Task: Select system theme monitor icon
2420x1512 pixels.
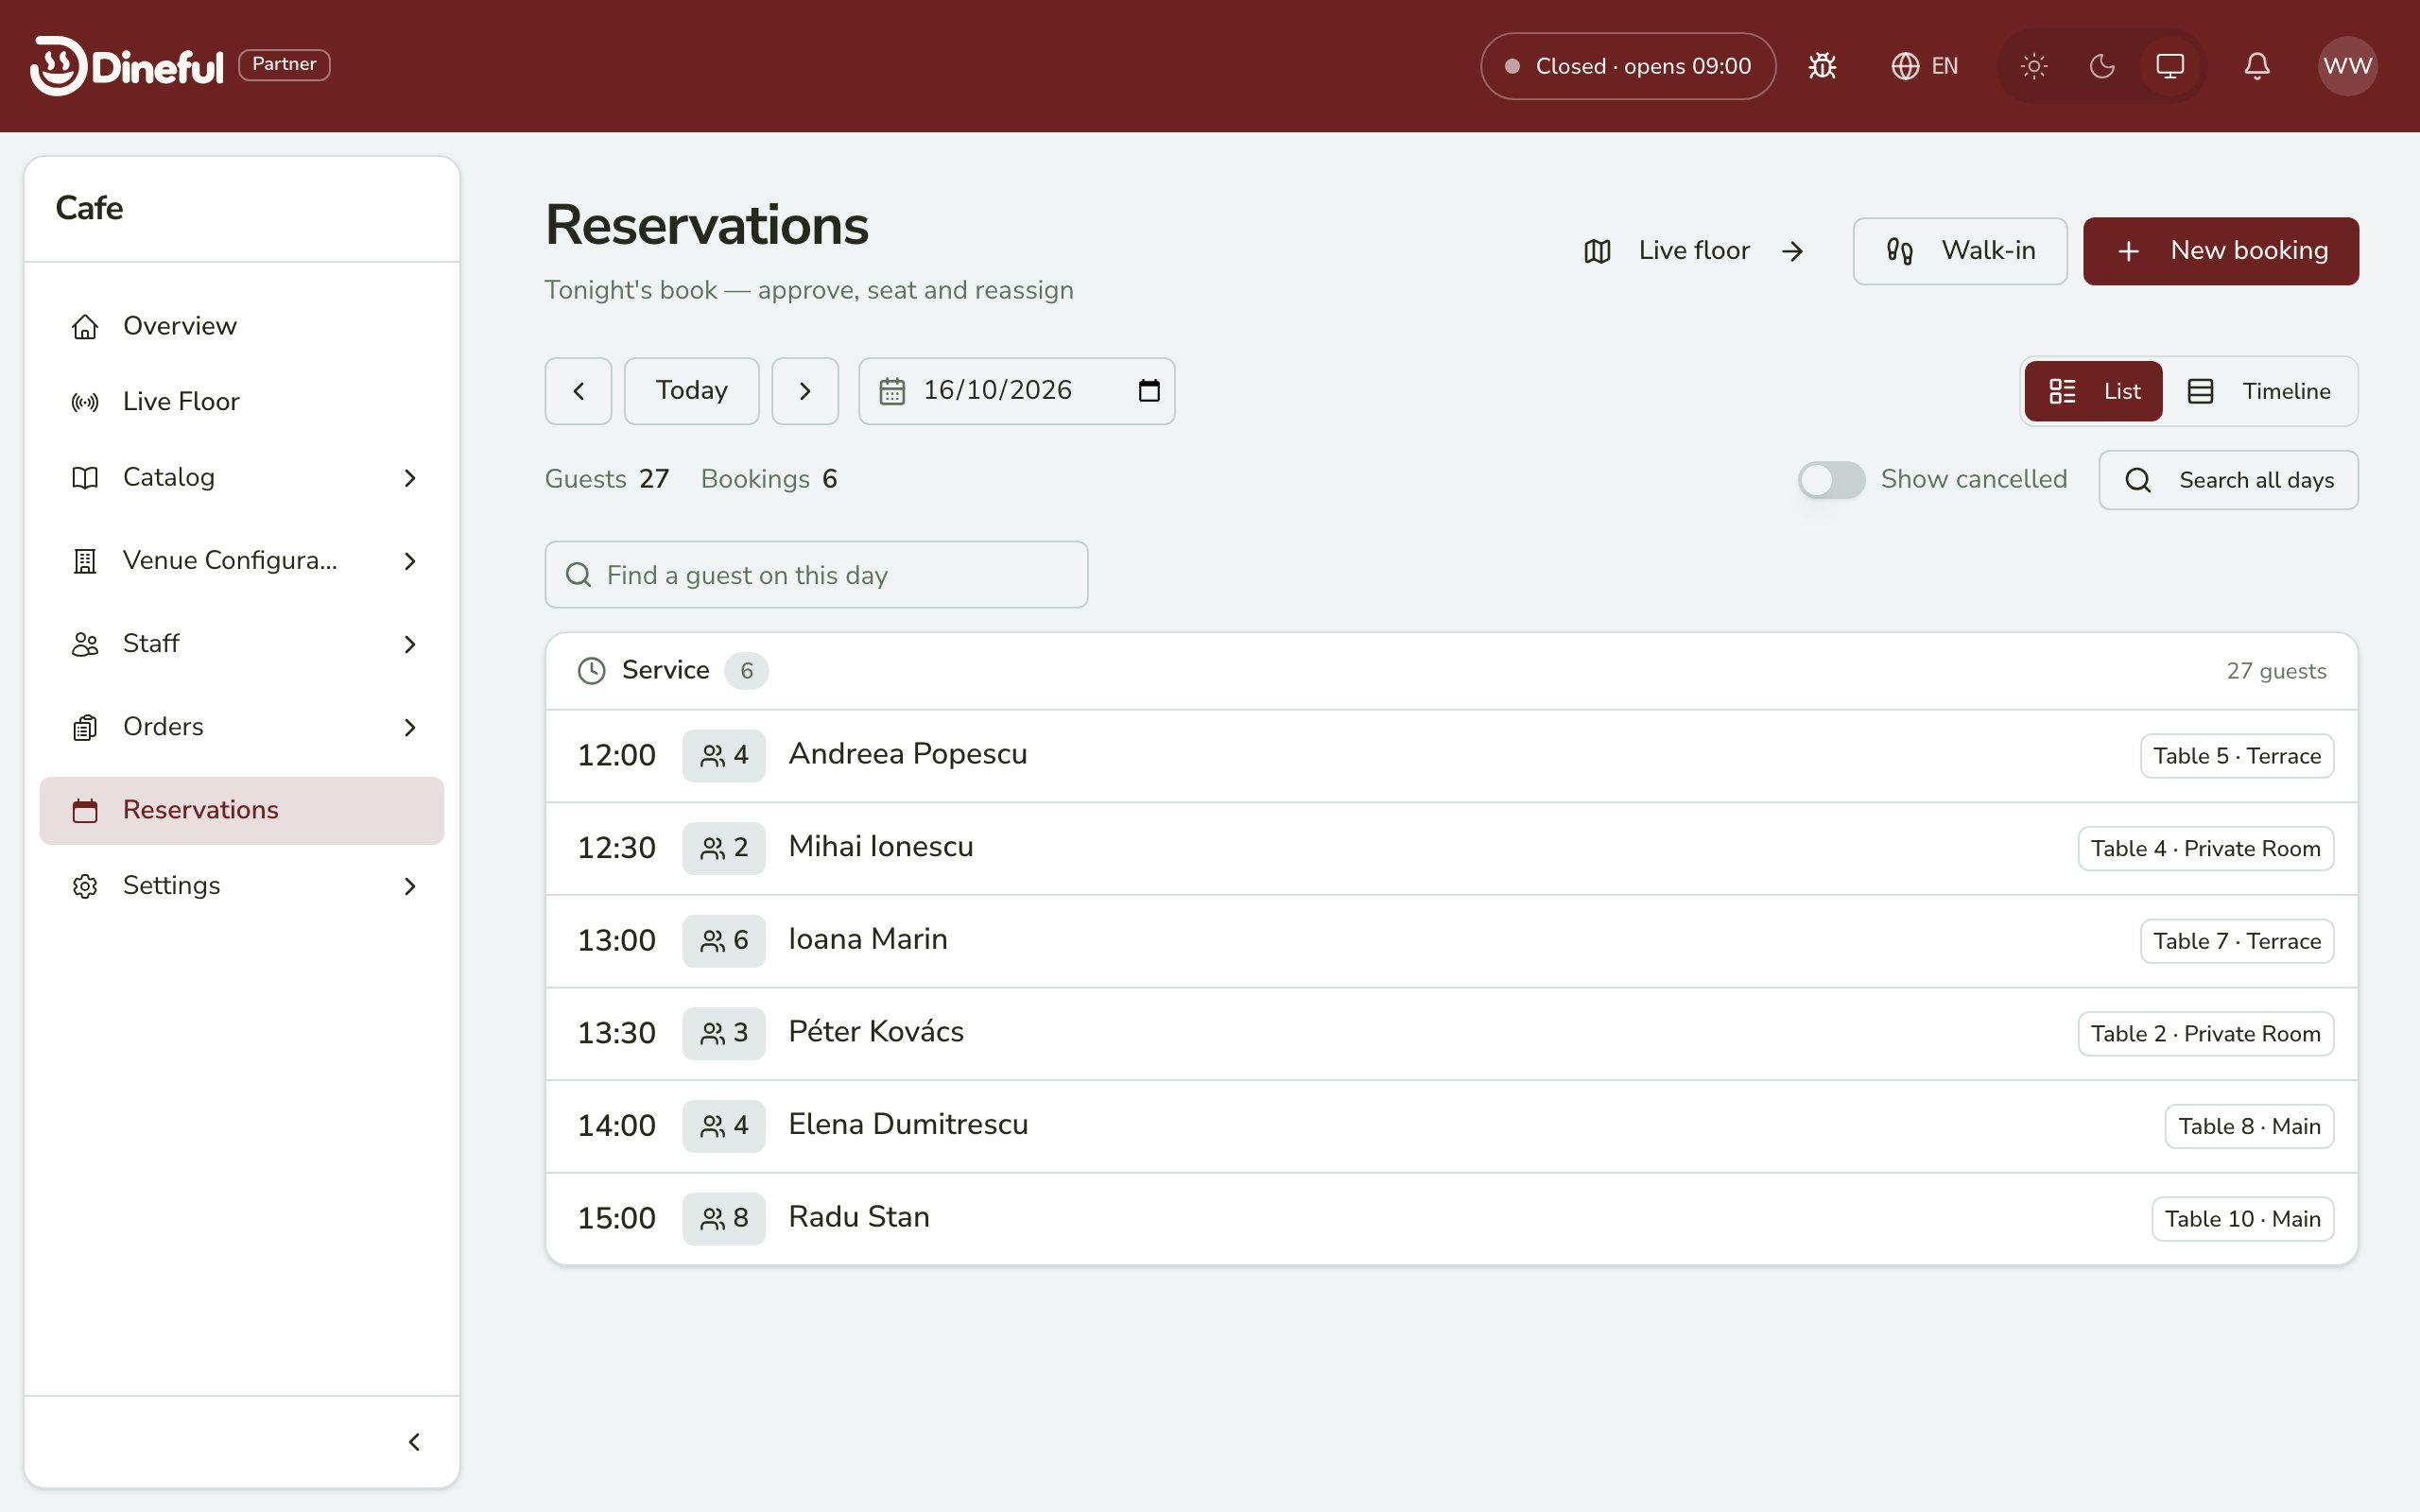Action: (x=2169, y=66)
